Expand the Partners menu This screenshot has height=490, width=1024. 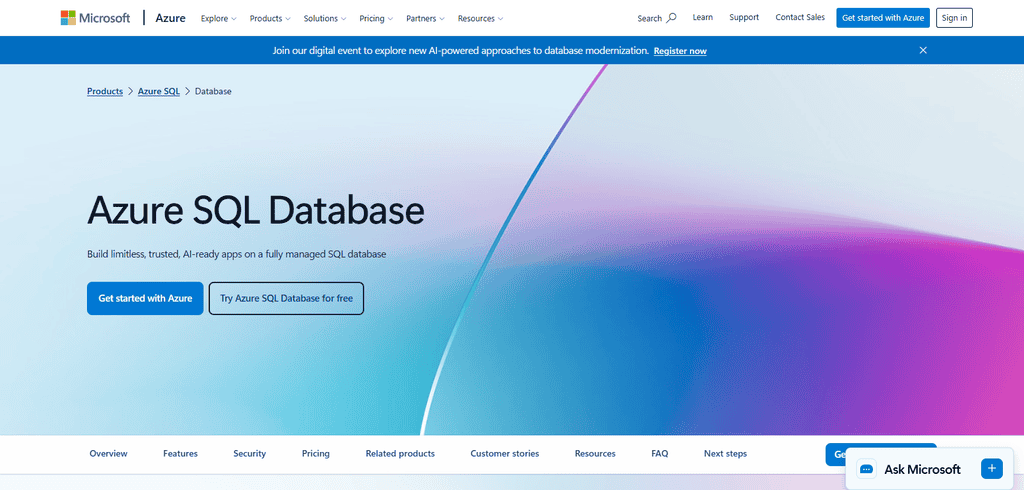pyautogui.click(x=425, y=18)
